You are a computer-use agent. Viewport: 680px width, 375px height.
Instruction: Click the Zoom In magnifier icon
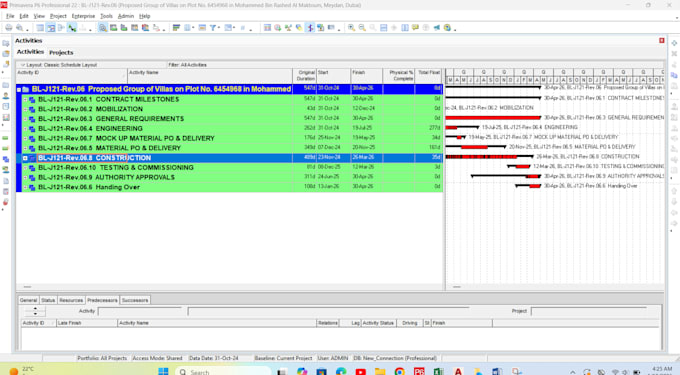[351, 28]
